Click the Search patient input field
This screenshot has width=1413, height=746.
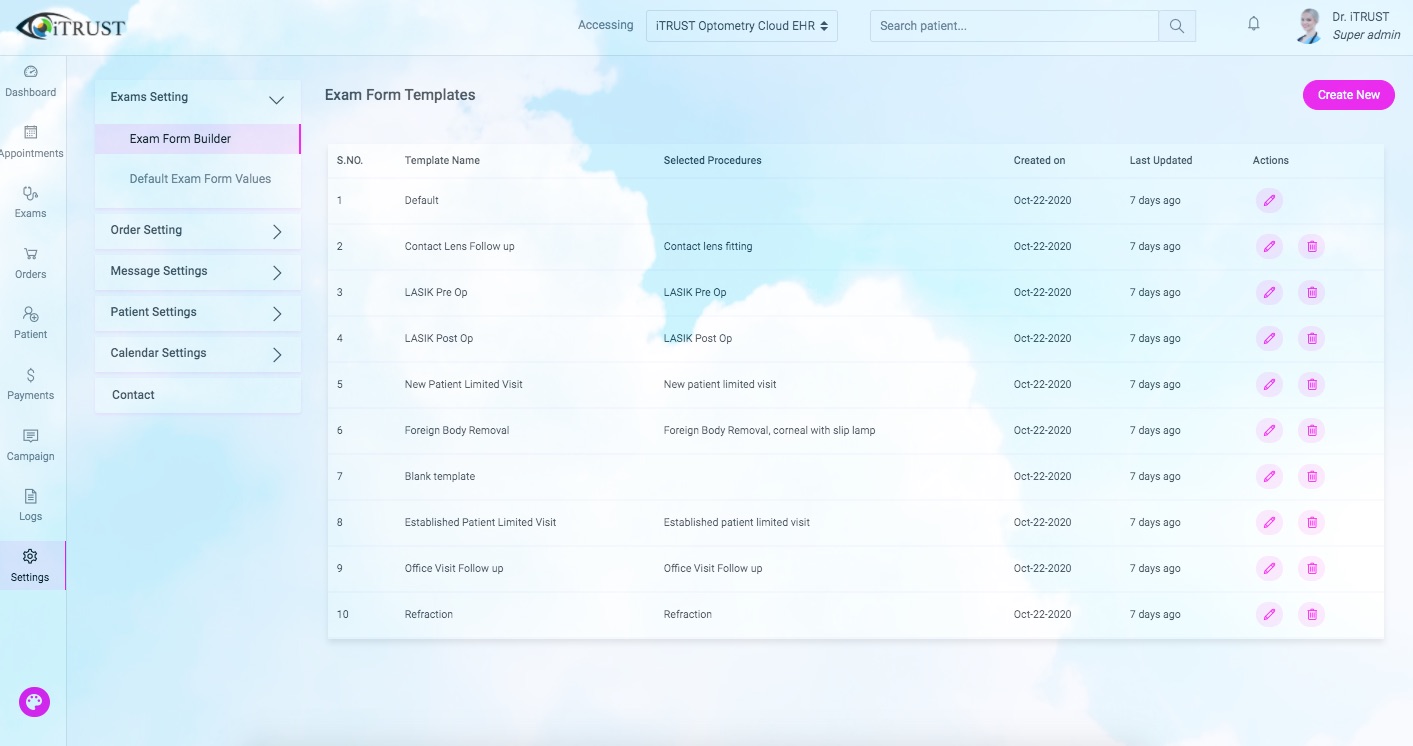click(1010, 25)
